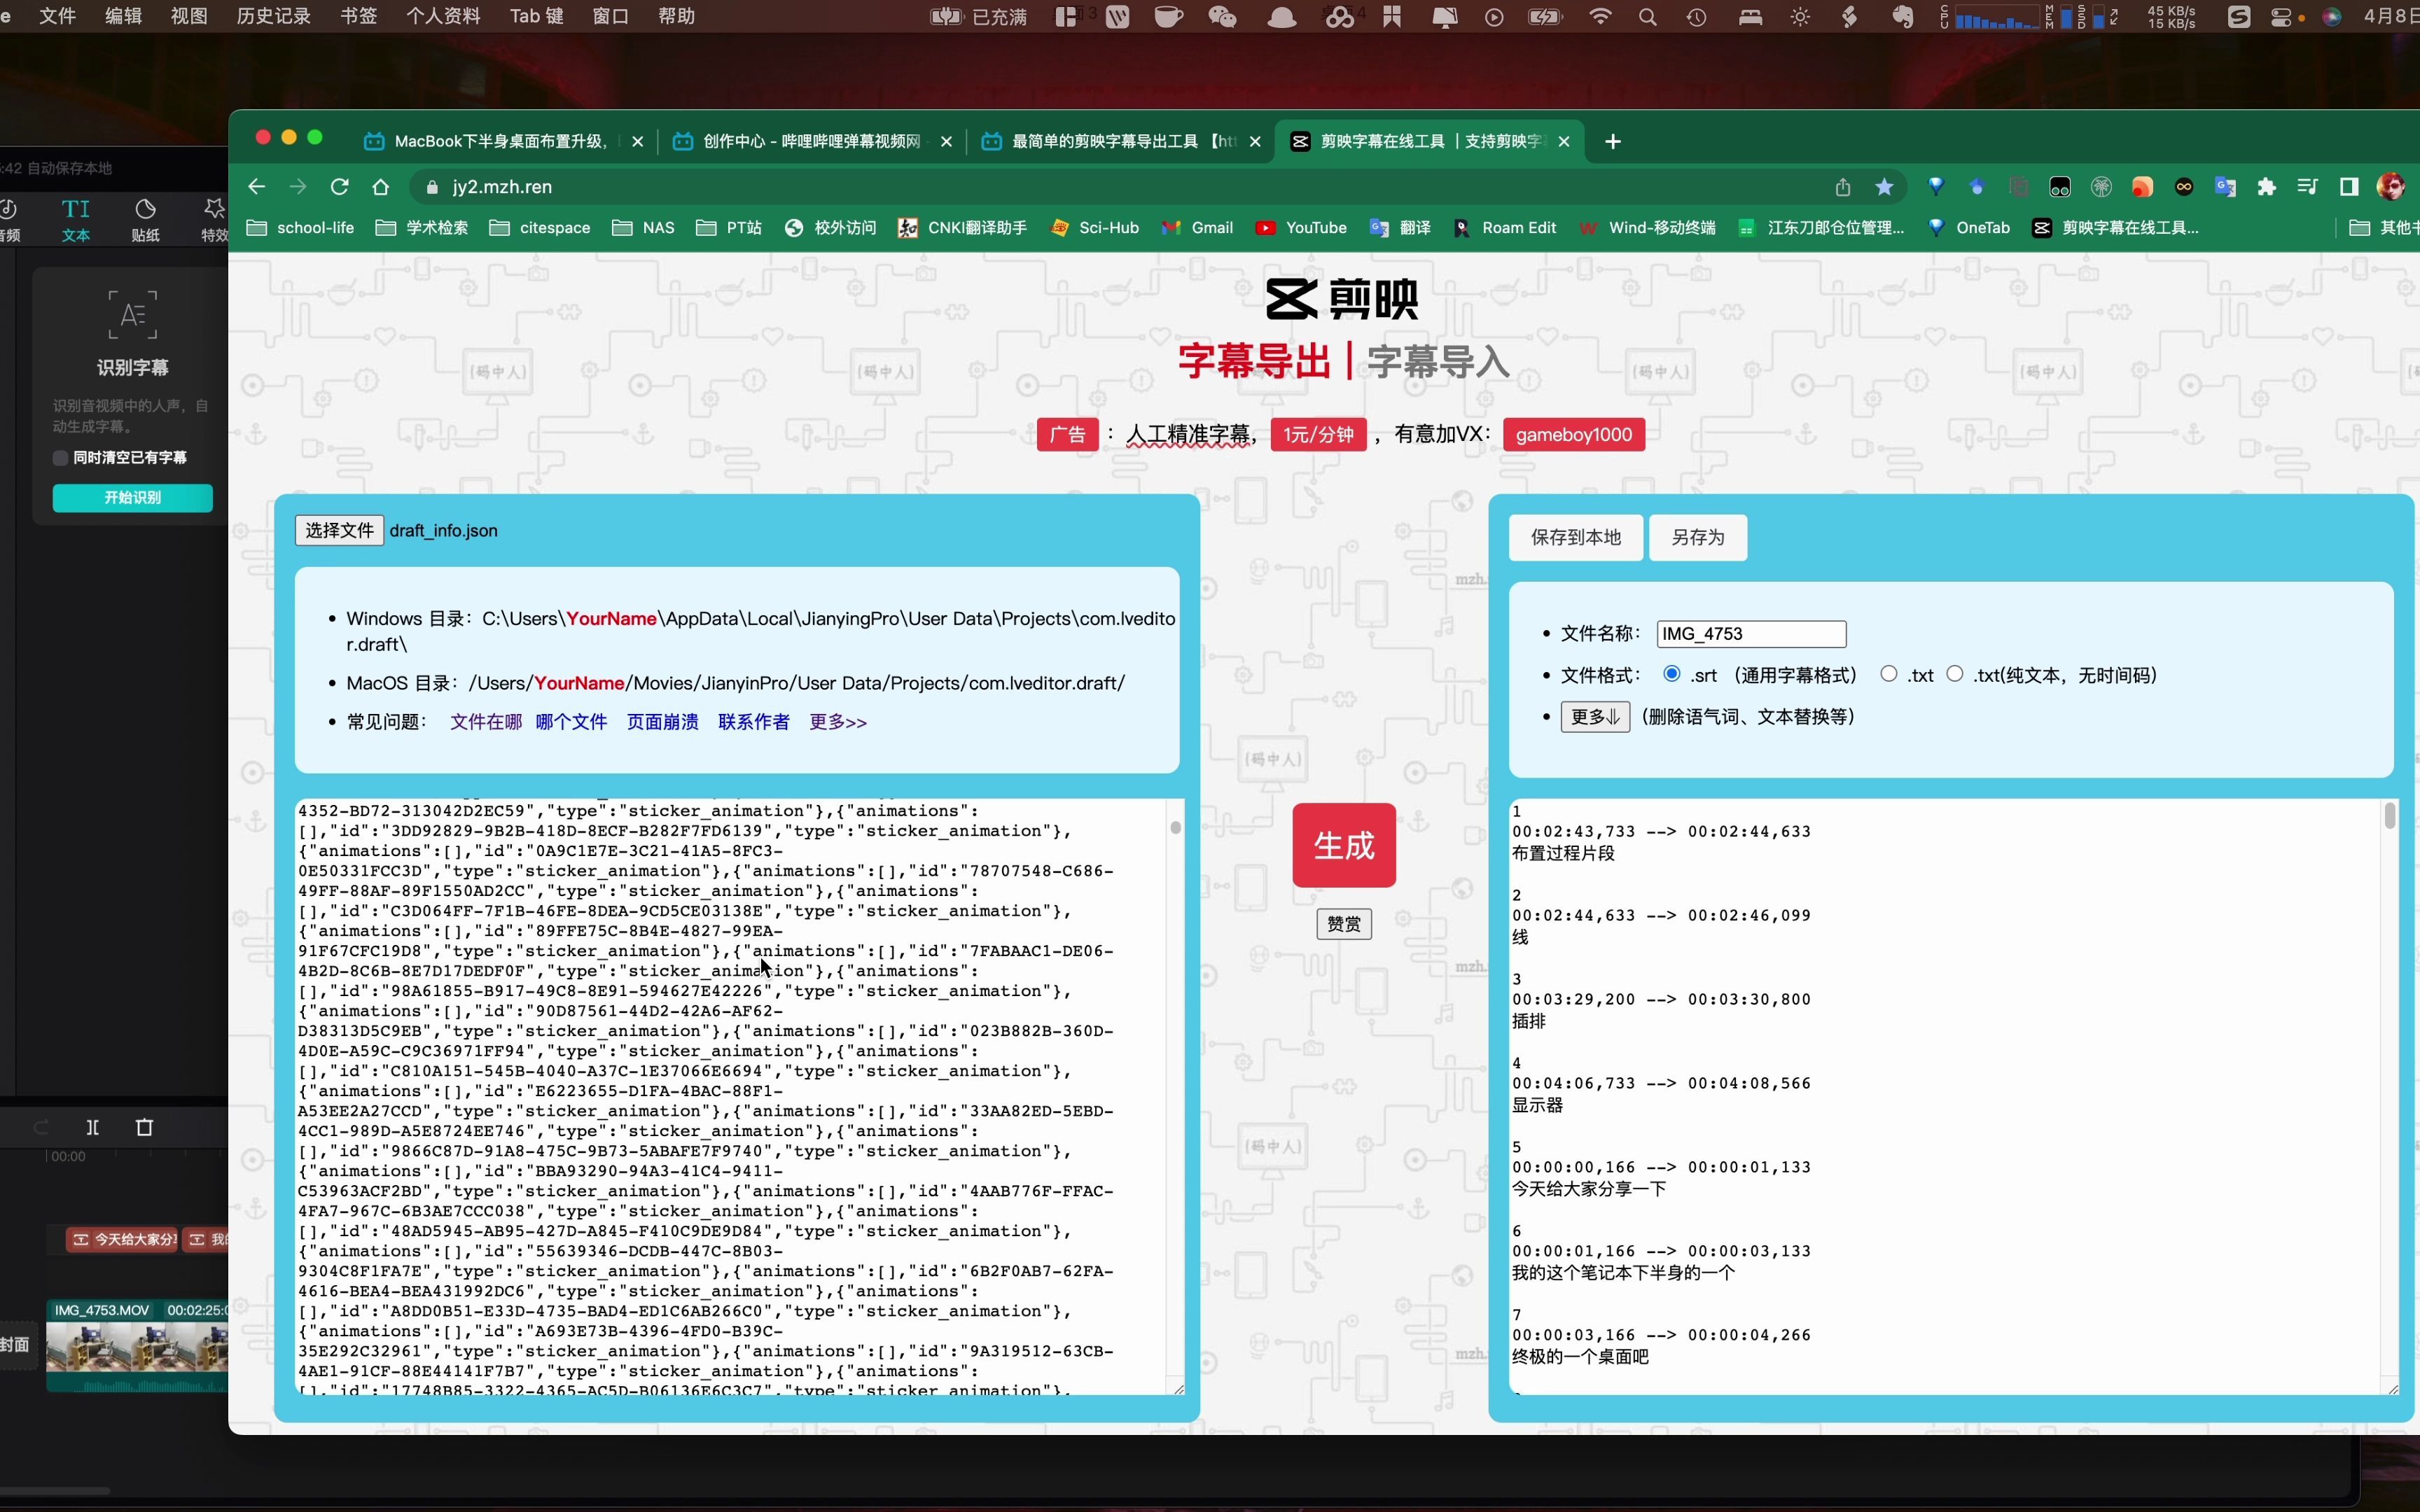Open Spotlight search in the macOS menu bar
The height and width of the screenshot is (1512, 2420).
1647,17
